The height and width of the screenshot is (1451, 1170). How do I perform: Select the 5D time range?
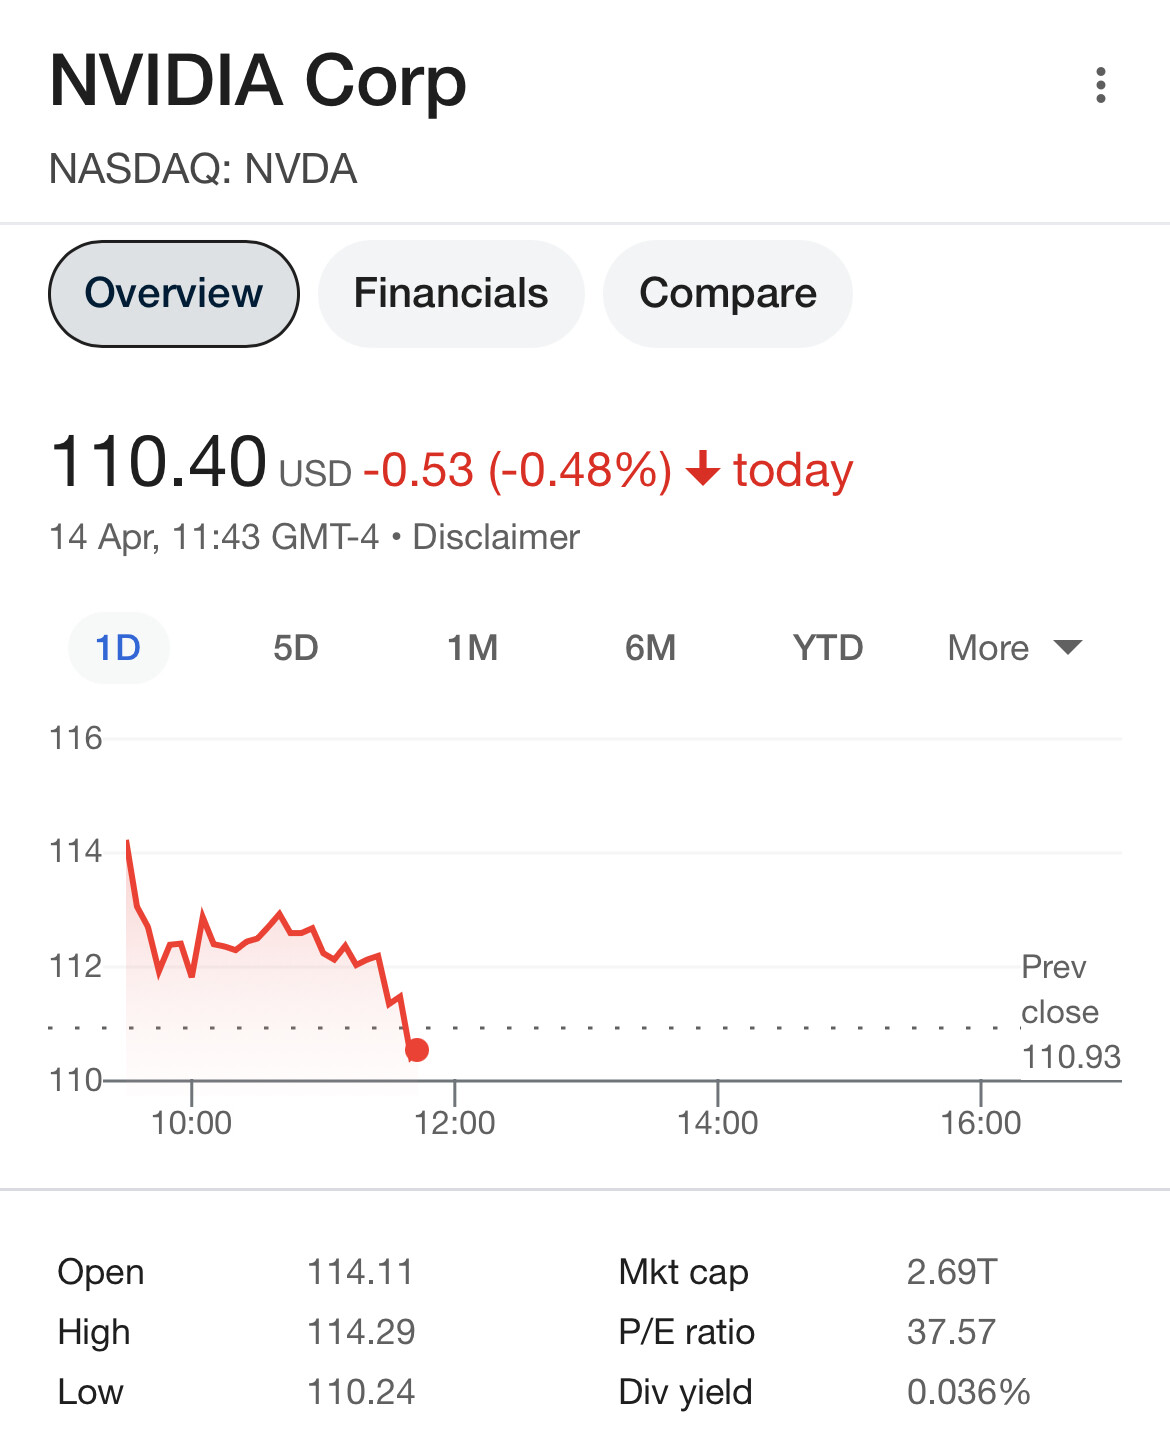(296, 648)
